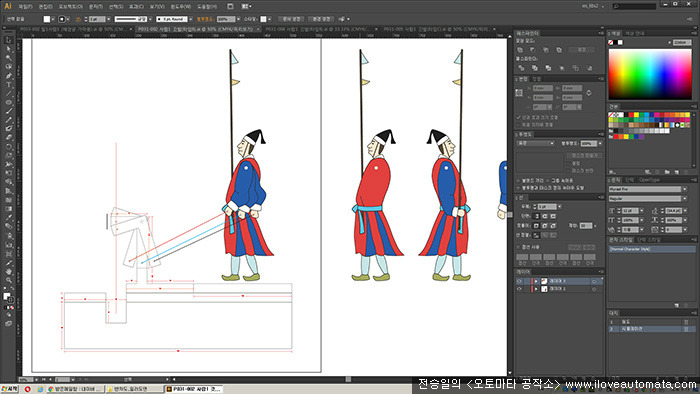Click the Divide pathfinder icon
Image resolution: width=700 pixels, height=394 pixels.
521,68
